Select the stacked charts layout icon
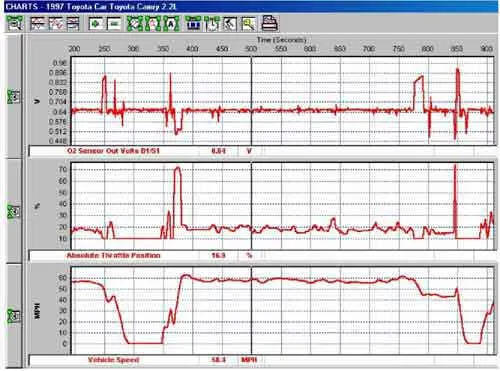Image resolution: width=500 pixels, height=371 pixels. tap(73, 24)
